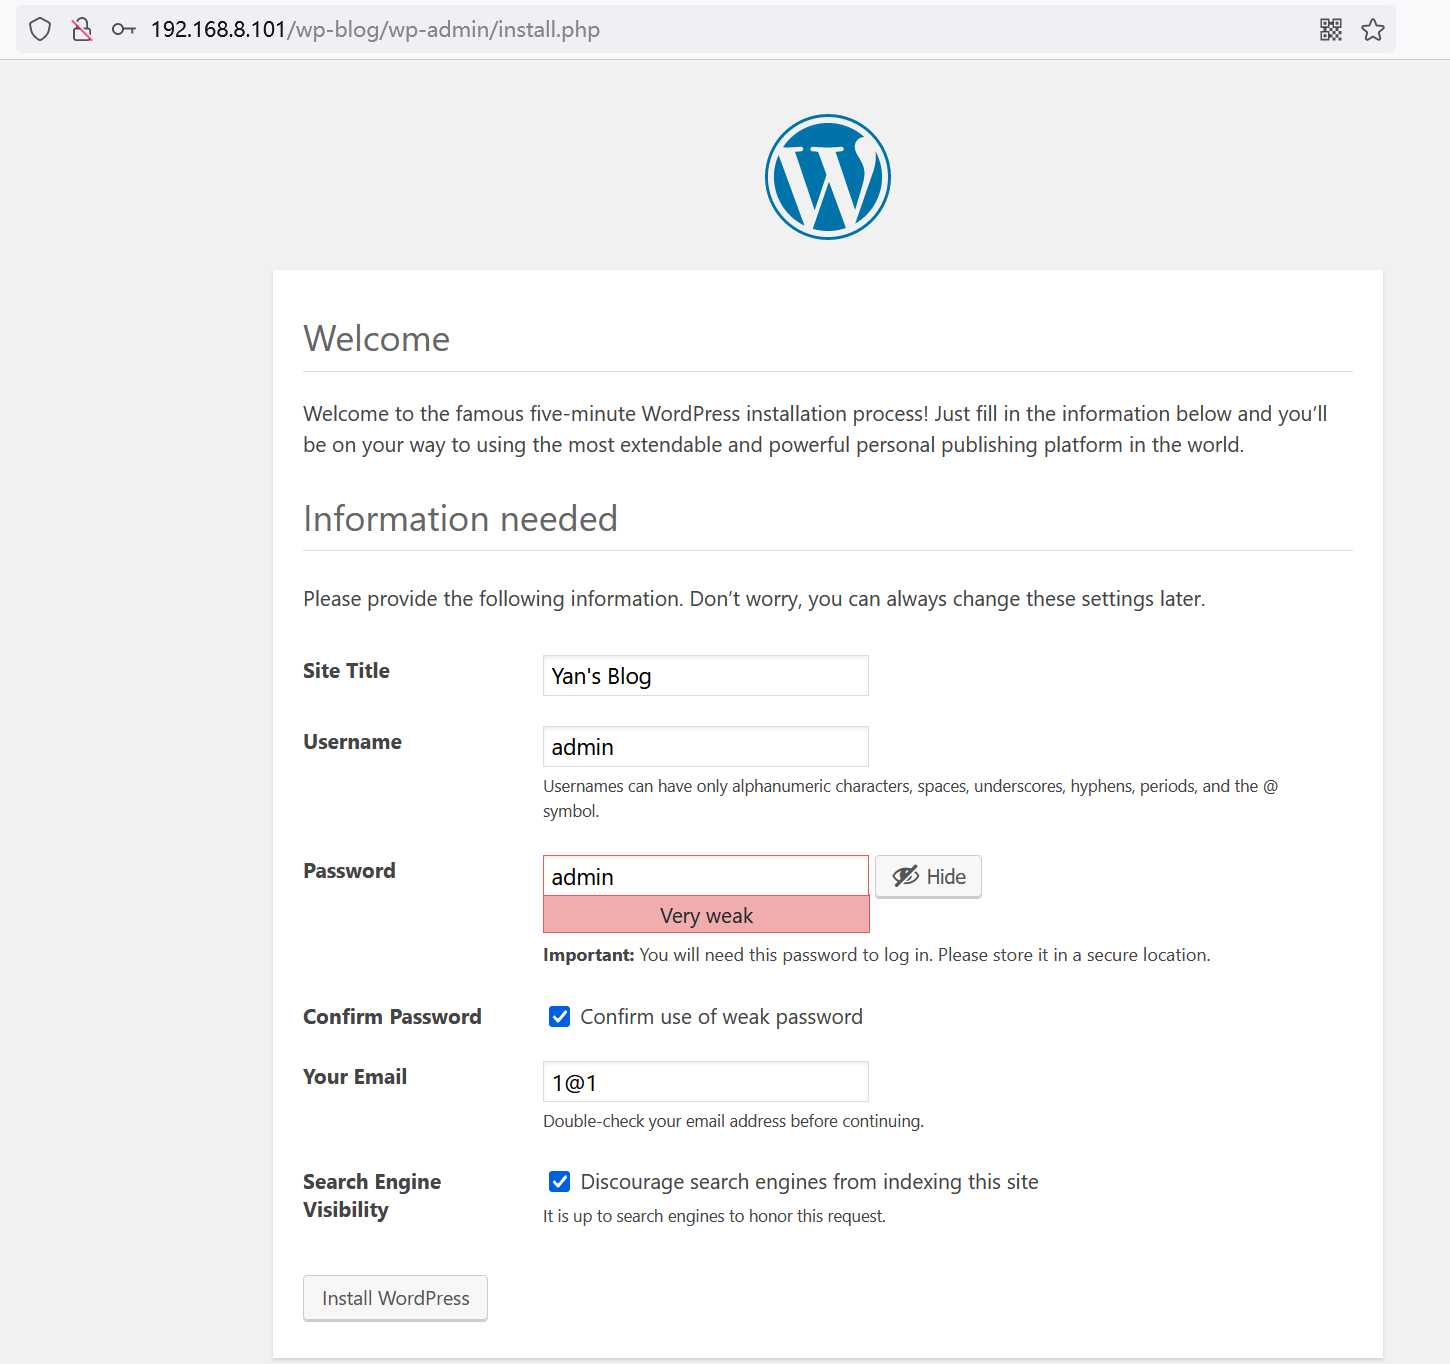Click the Your Email input field
Screen dimensions: 1450x1364
(705, 1082)
